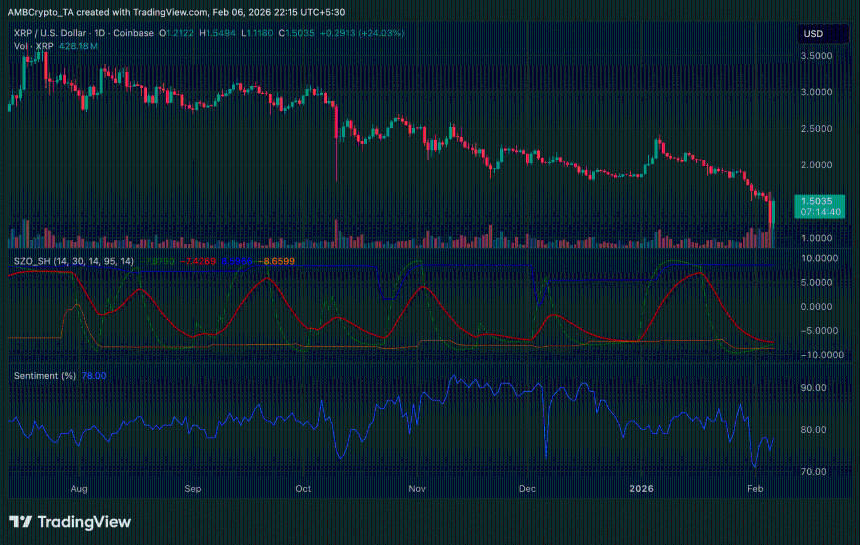Click the TradingView wordmark text

(83, 522)
